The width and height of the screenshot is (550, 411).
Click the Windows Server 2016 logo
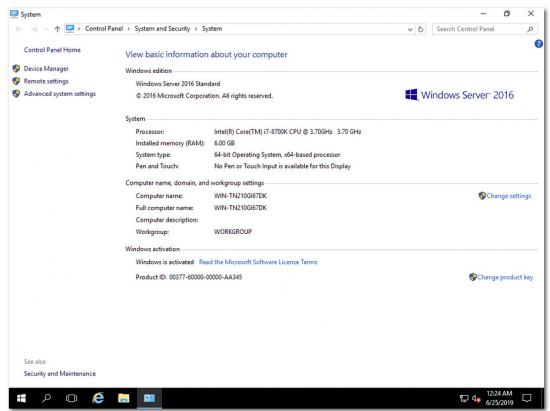coord(459,95)
